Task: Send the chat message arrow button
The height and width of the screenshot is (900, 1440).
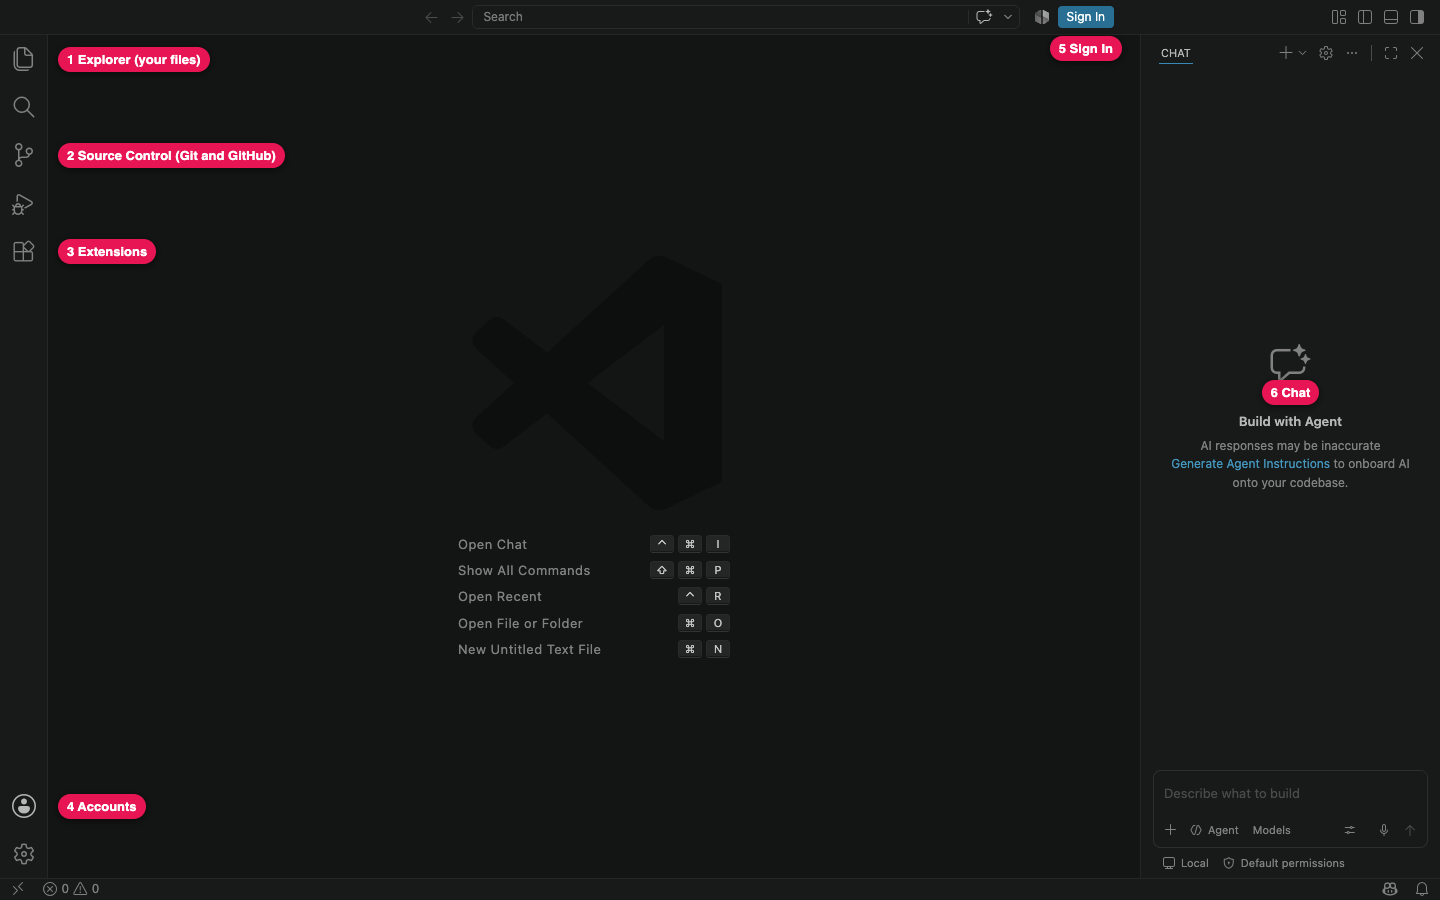Action: click(1410, 830)
